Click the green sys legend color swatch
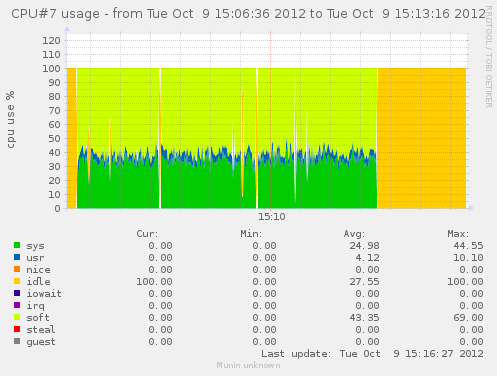Image resolution: width=497 pixels, height=376 pixels. pyautogui.click(x=17, y=245)
